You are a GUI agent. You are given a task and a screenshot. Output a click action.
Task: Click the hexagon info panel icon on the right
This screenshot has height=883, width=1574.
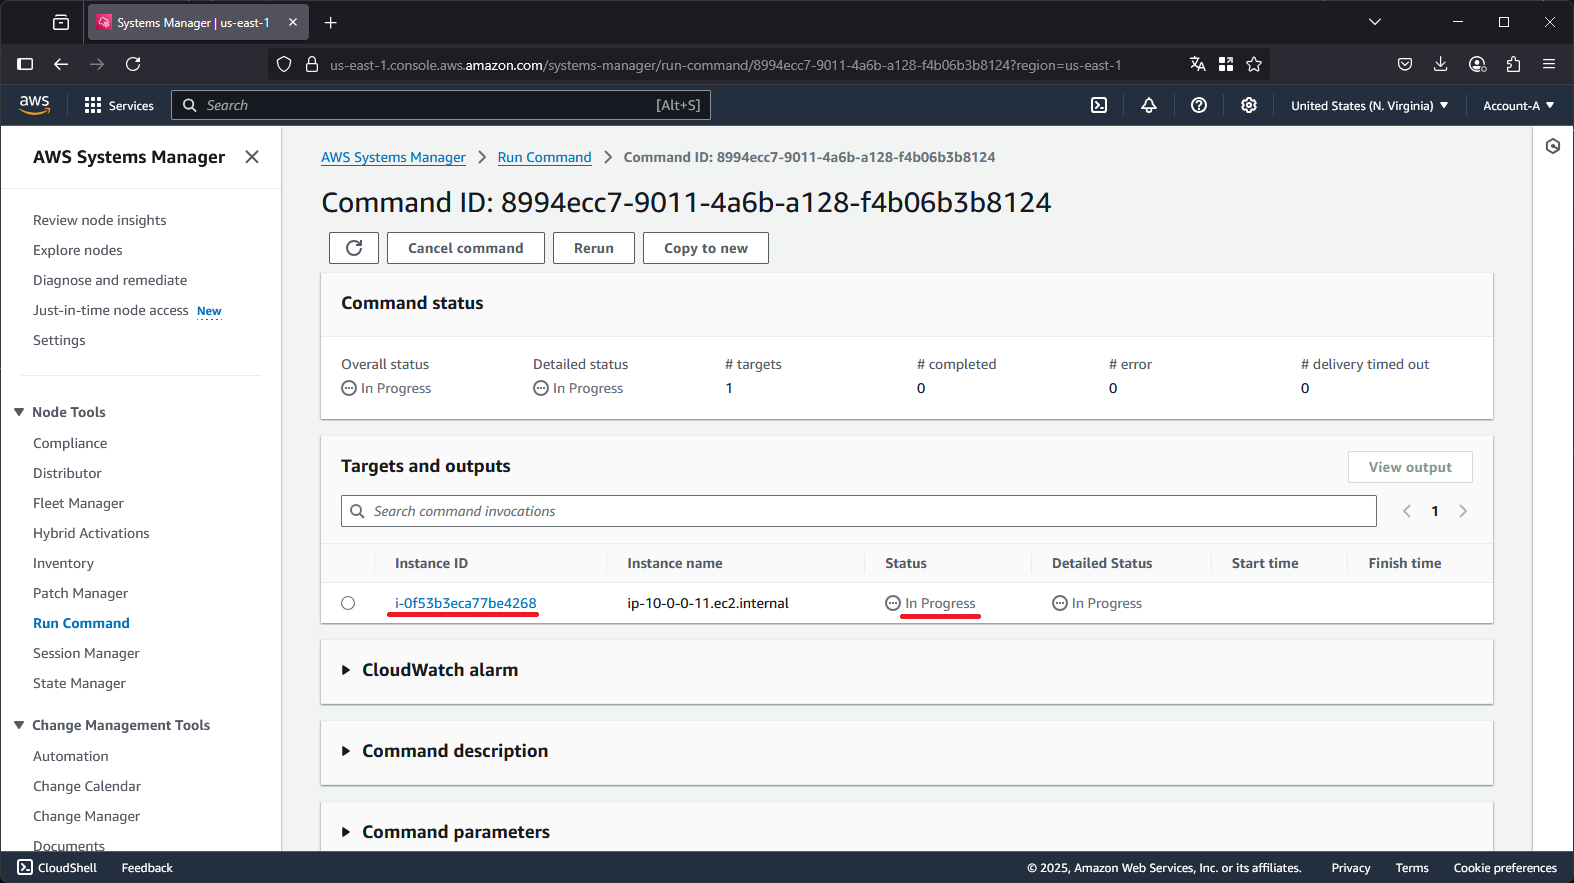(1553, 146)
